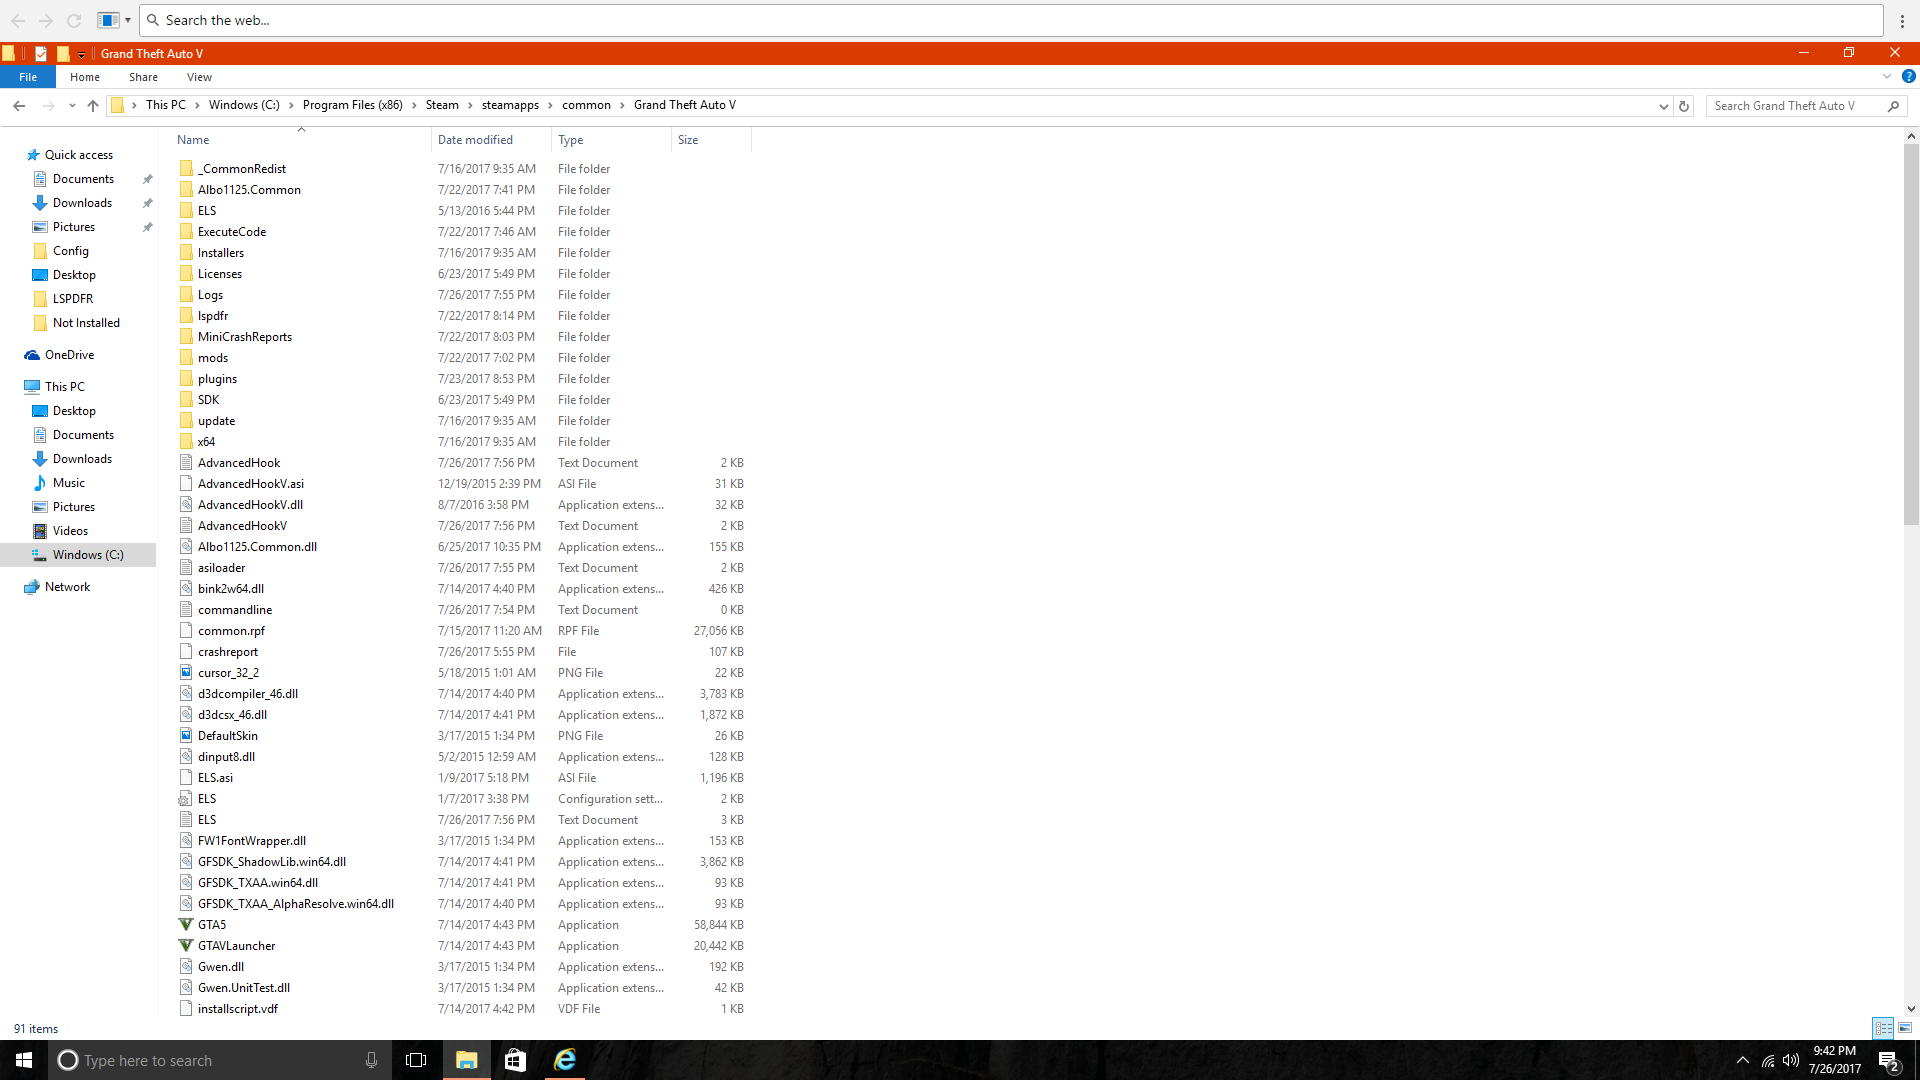The image size is (1920, 1080).
Task: Click the Task View taskbar icon
Action: (x=416, y=1060)
